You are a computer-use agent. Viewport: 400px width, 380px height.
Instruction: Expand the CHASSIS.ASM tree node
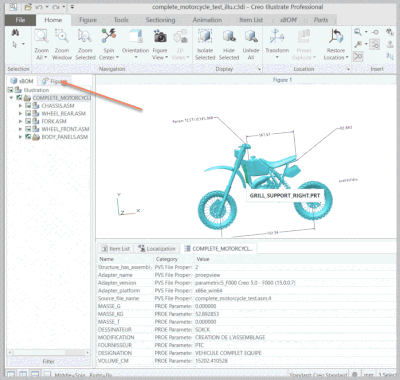tap(21, 106)
